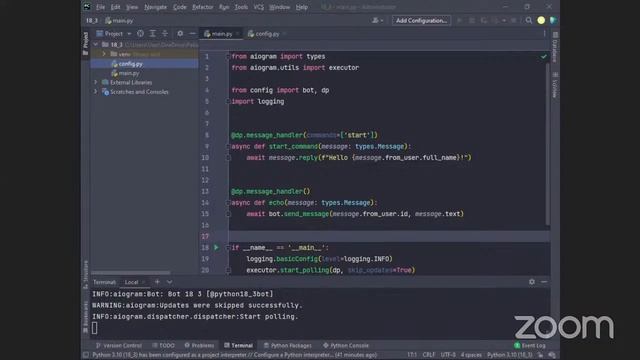640x360 pixels.
Task: Open the Refactor menu
Action: tap(202, 7)
